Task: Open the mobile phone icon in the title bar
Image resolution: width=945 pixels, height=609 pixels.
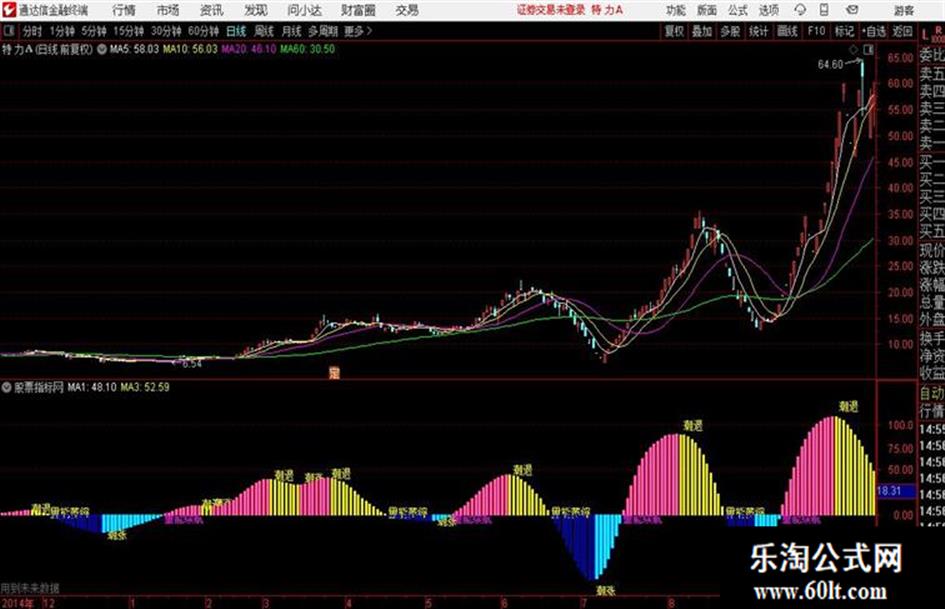Action: 824,10
